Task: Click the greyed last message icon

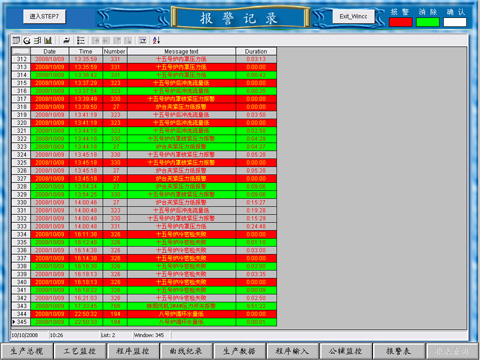Action: (x=128, y=40)
